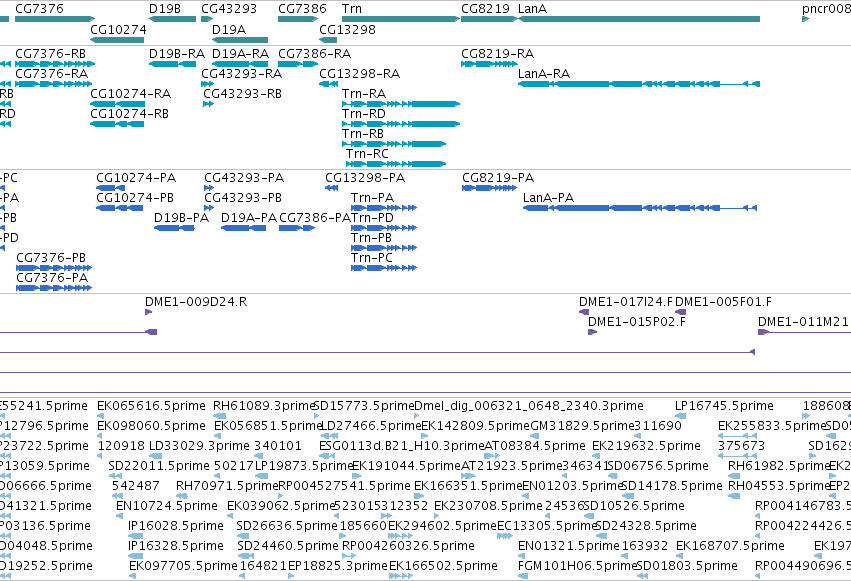The image size is (851, 581).
Task: Click the 'CG8219-RA' transcript label
Action: click(x=498, y=54)
